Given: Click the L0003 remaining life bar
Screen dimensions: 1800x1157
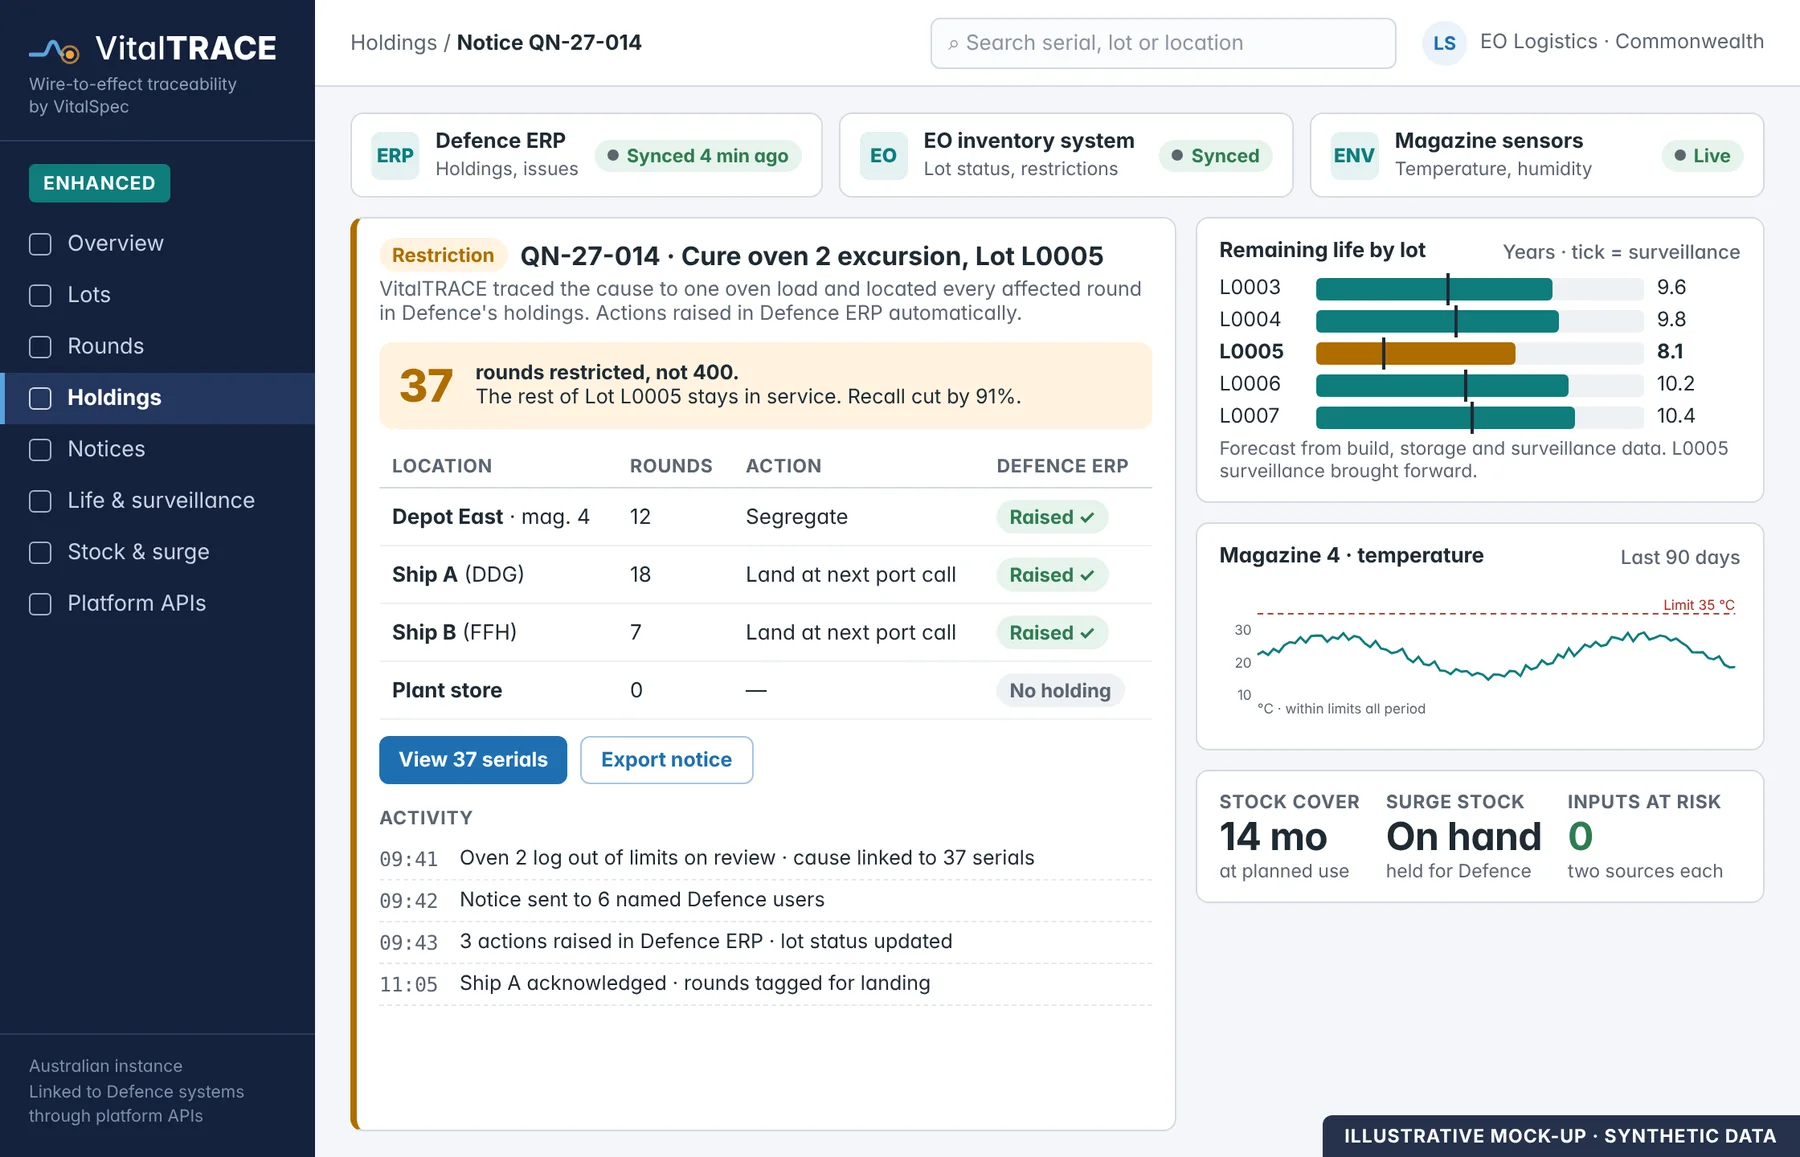Looking at the screenshot, I should 1434,289.
